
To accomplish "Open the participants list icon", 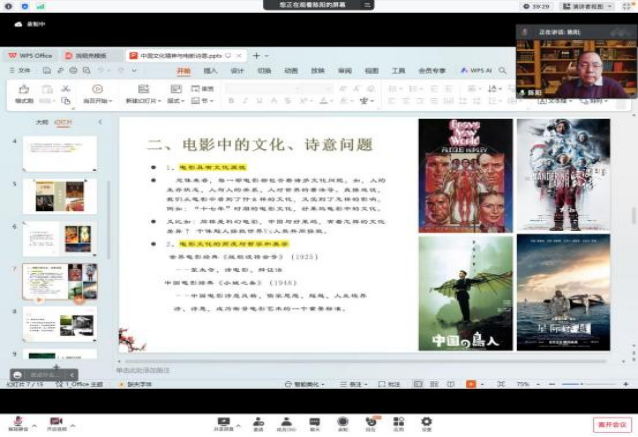I will [286, 422].
